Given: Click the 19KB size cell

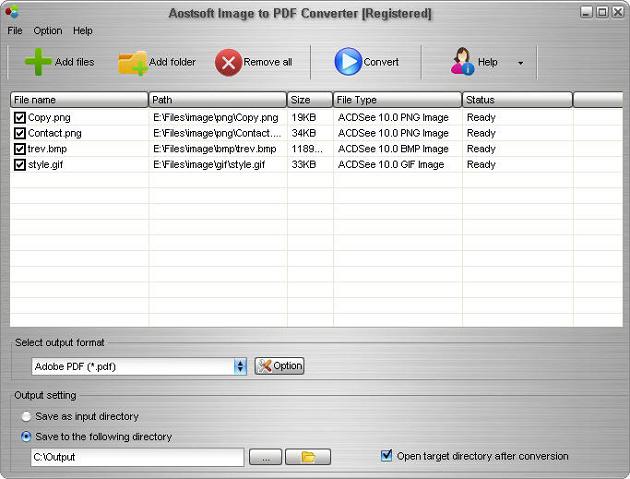Looking at the screenshot, I should click(x=304, y=117).
